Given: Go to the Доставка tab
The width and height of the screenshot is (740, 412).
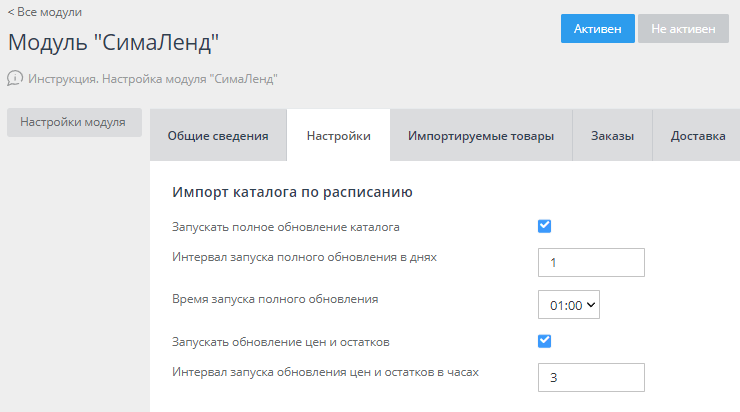Looking at the screenshot, I should [698, 136].
